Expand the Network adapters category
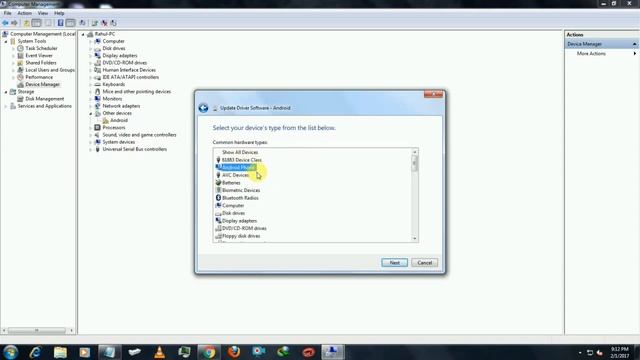 point(91,106)
